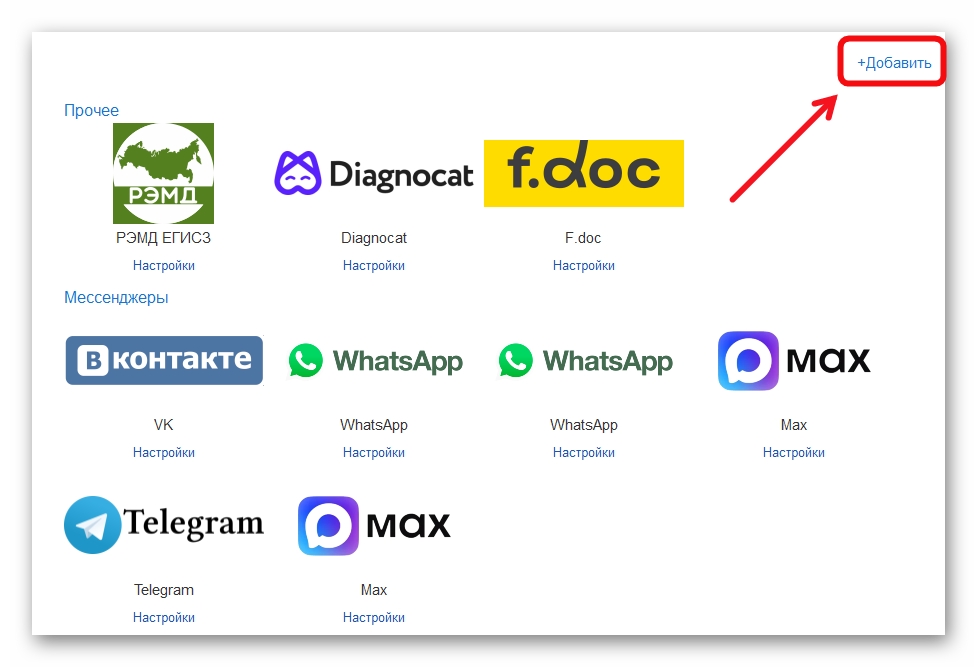Open the Diagnocat integration logo
The width and height of the screenshot is (977, 667).
coord(374,173)
